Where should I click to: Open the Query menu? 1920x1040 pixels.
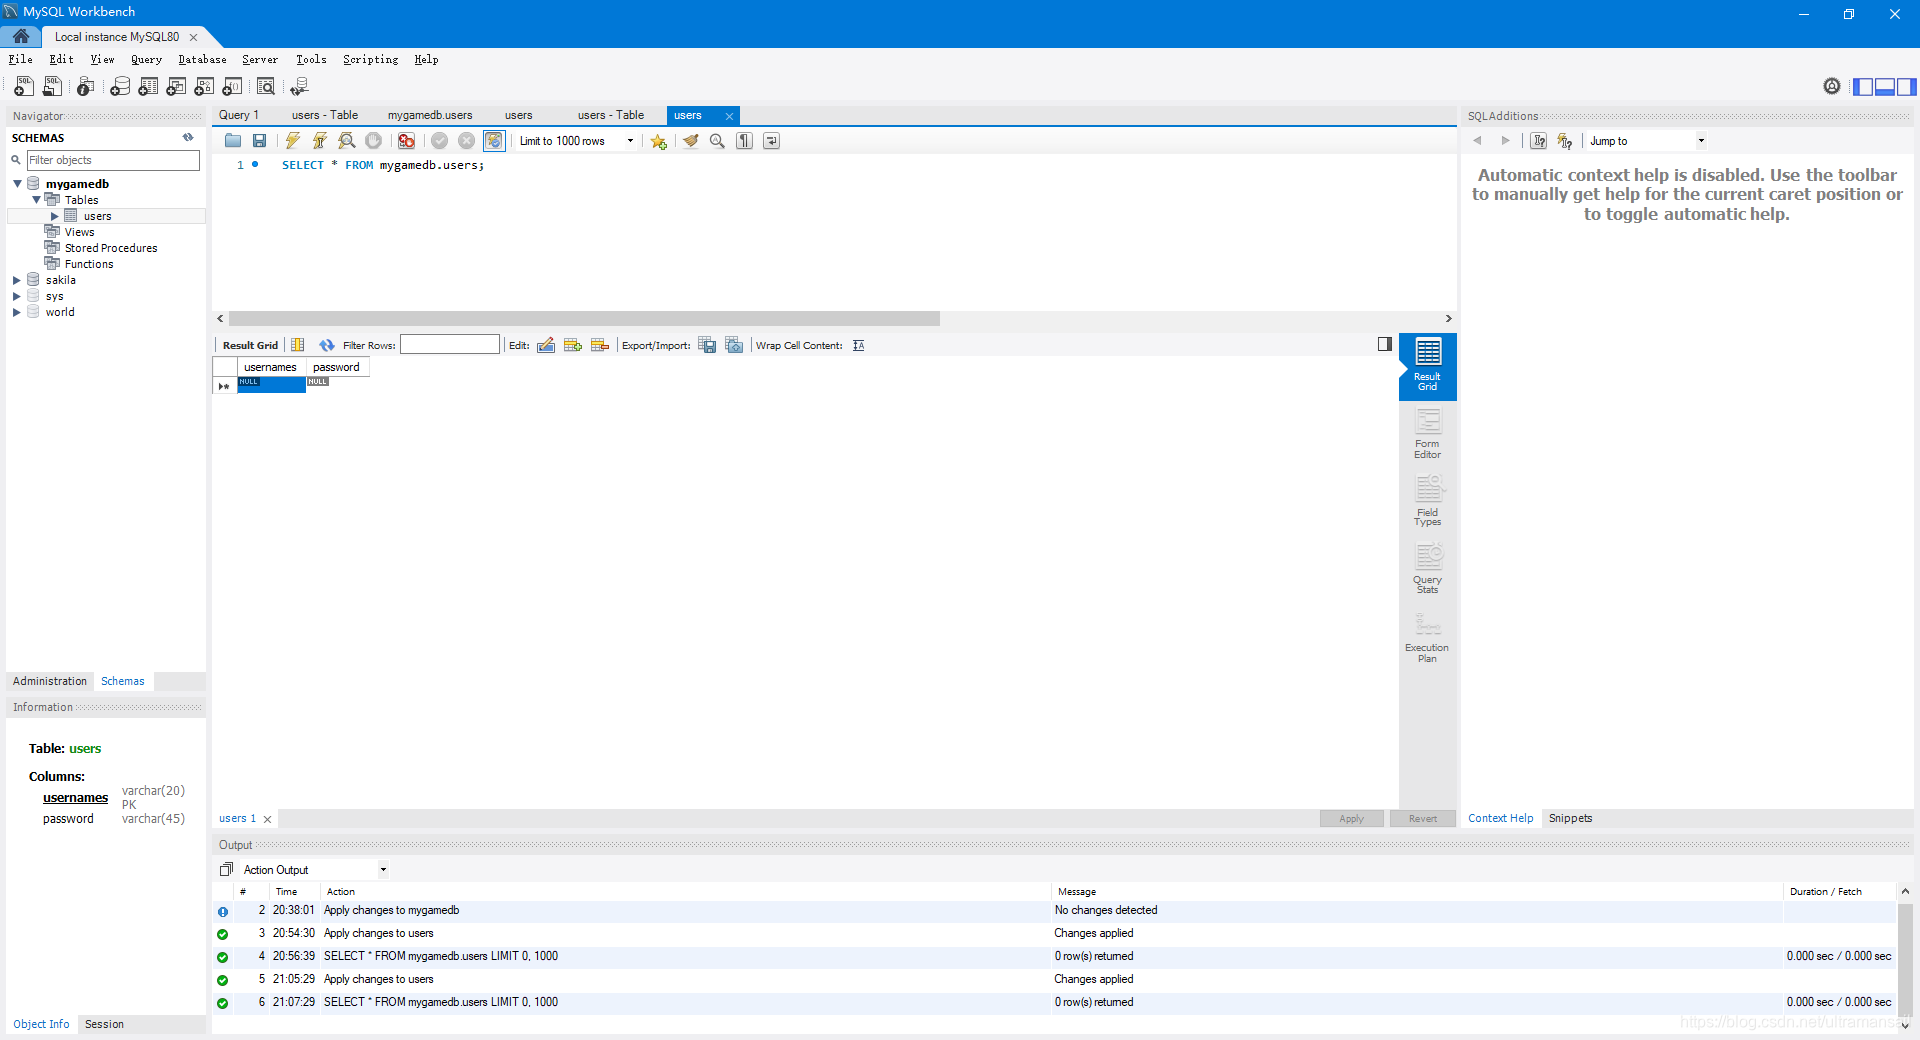pyautogui.click(x=146, y=60)
